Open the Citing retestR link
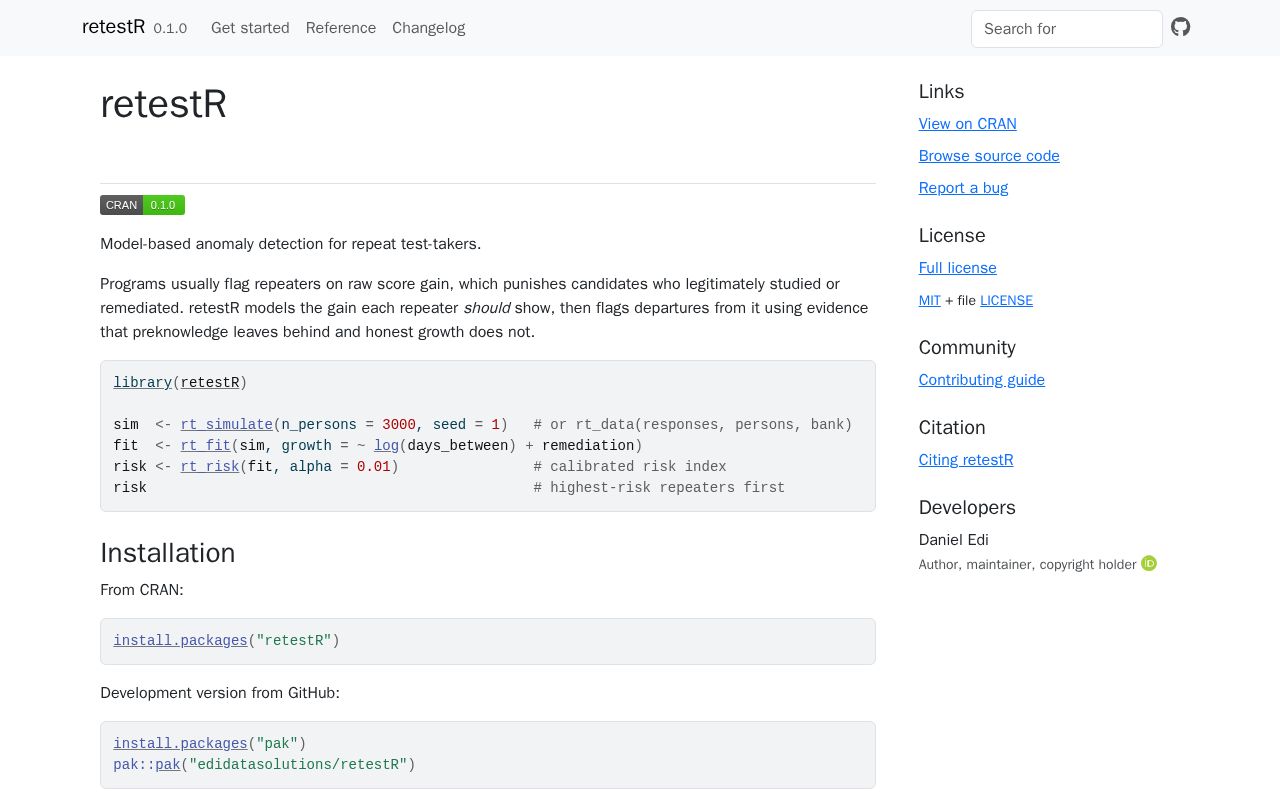 click(x=966, y=460)
